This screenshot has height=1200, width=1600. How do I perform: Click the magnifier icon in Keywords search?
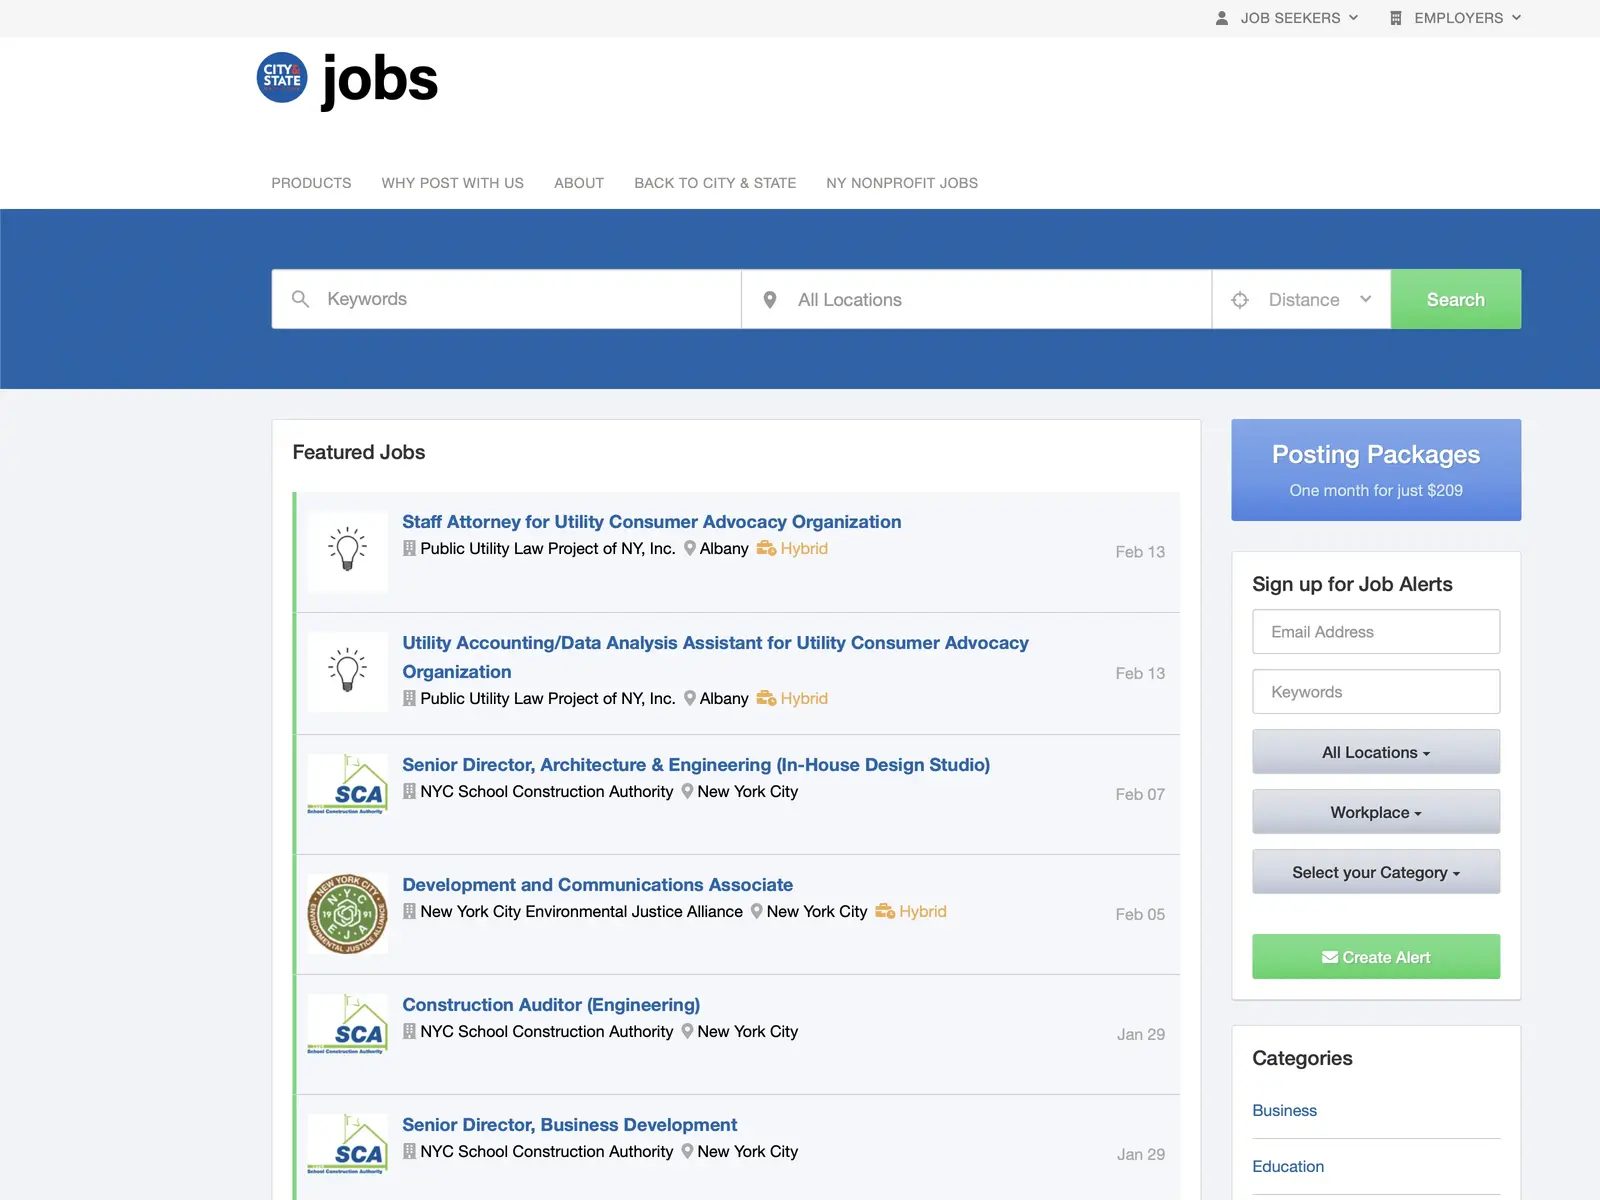click(x=300, y=299)
